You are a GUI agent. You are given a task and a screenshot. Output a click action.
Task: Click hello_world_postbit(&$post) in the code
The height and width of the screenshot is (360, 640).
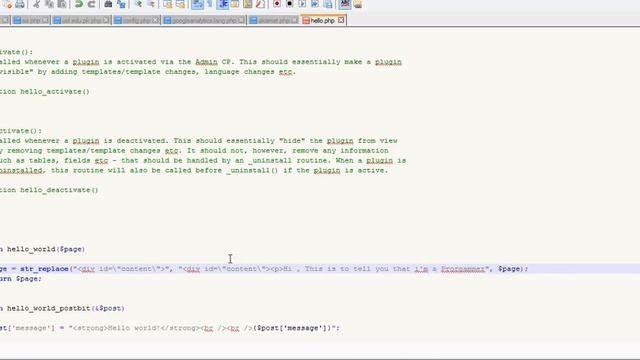(x=65, y=308)
